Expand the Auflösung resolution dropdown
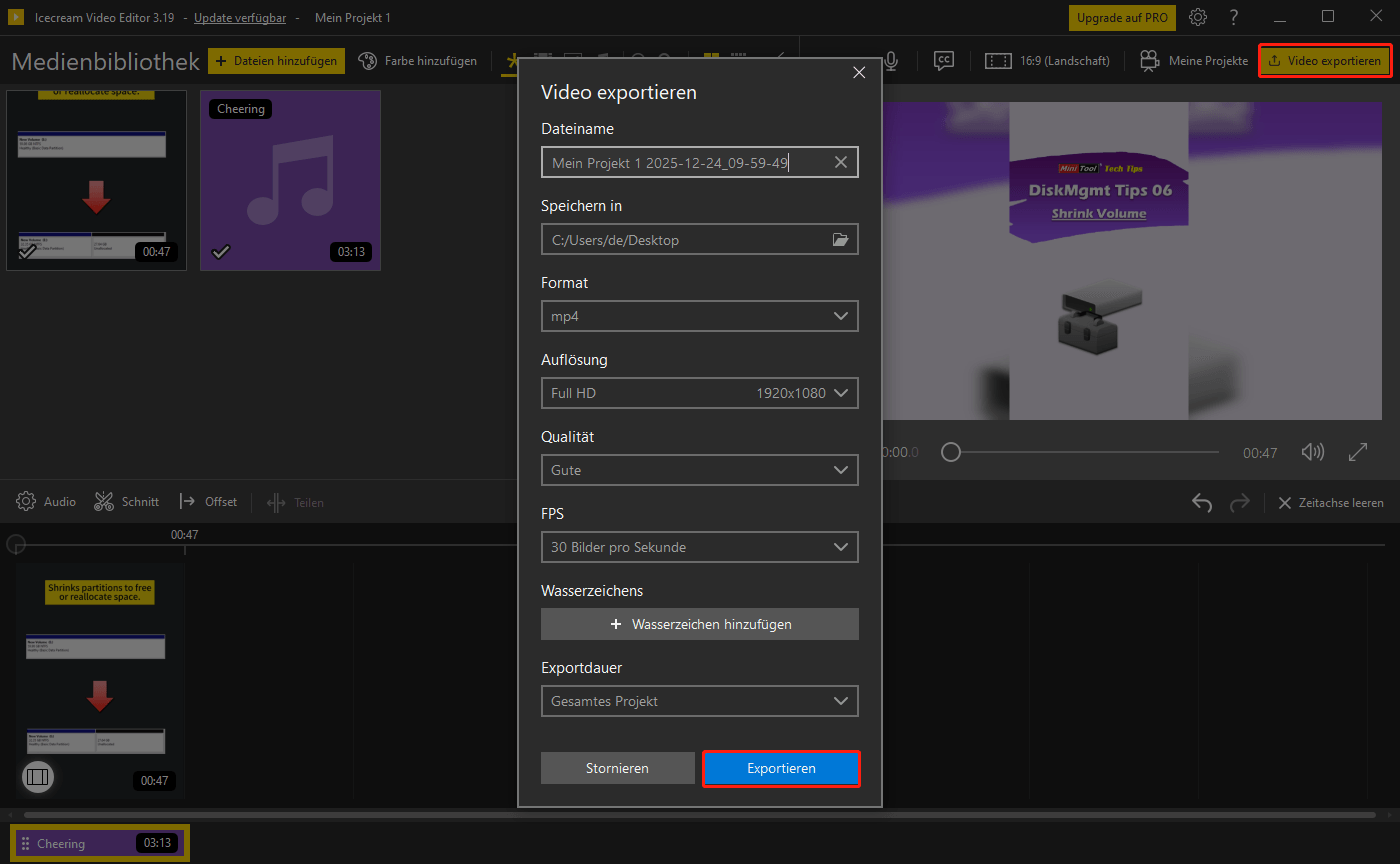Screen dimensions: 1400x864 pos(699,393)
